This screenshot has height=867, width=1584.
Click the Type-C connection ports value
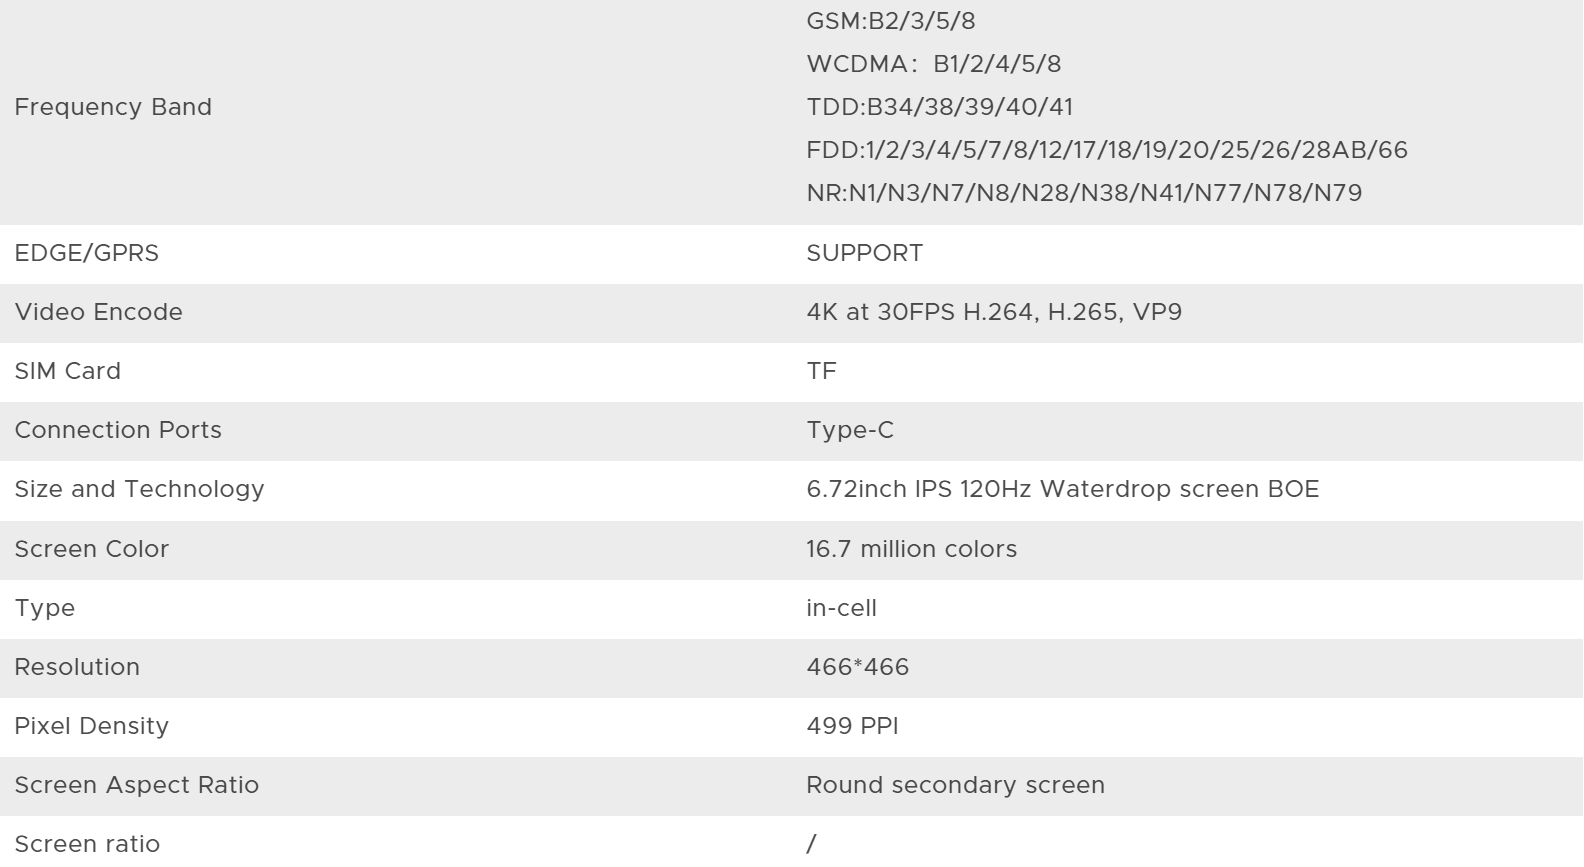[850, 430]
